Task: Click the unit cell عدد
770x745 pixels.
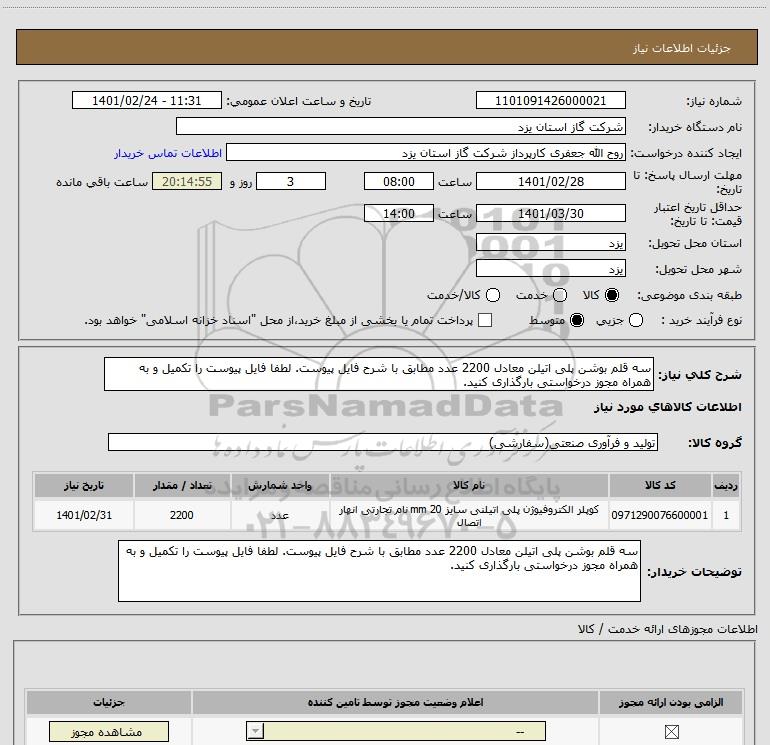Action: pos(279,515)
